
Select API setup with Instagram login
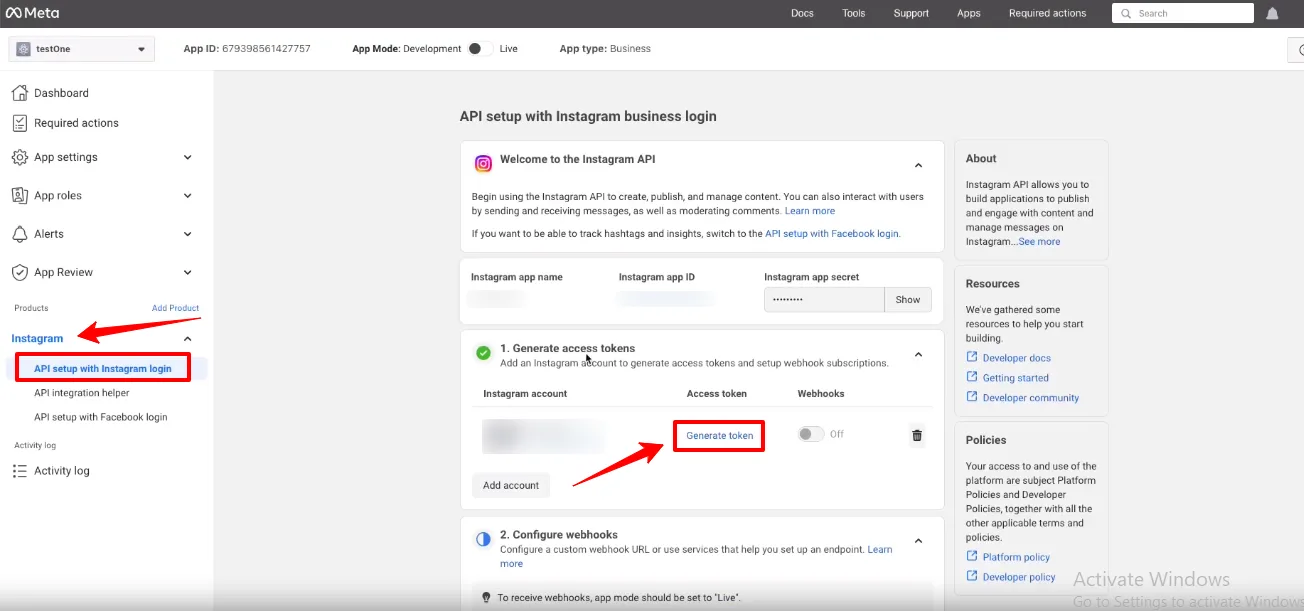pos(103,369)
